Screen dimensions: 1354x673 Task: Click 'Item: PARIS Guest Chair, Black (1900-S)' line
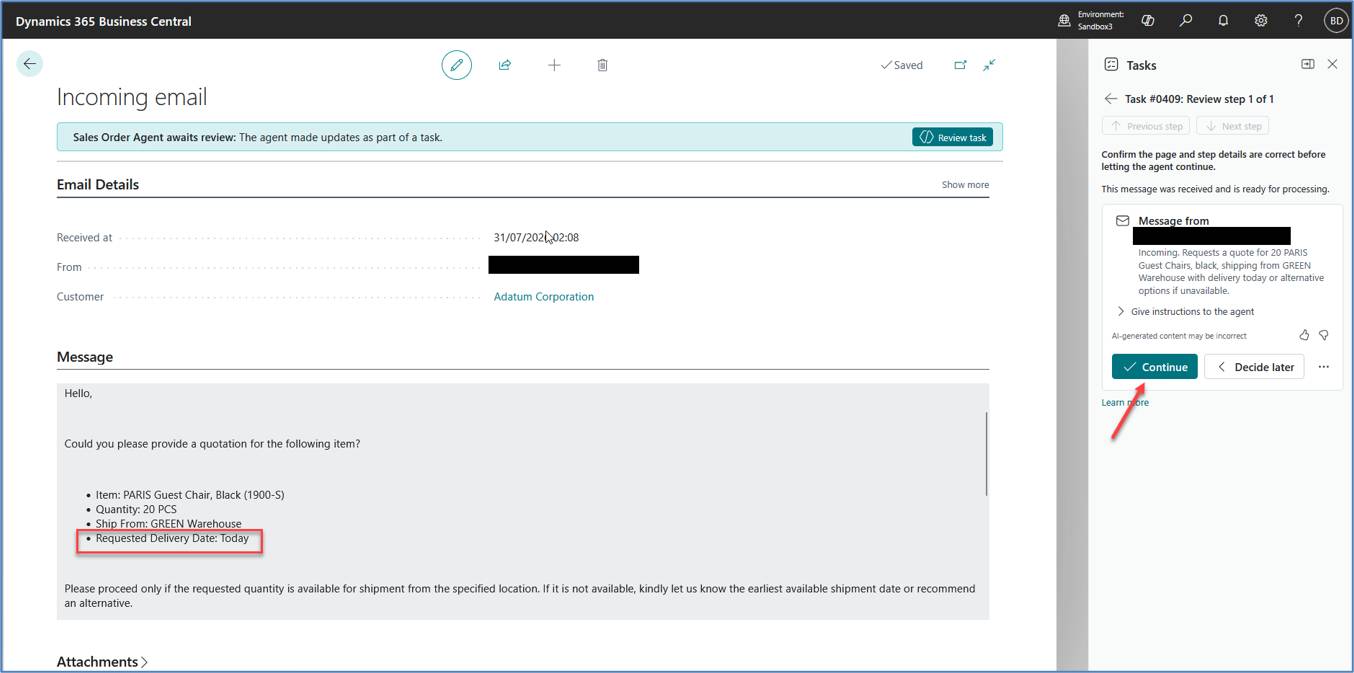pos(190,495)
